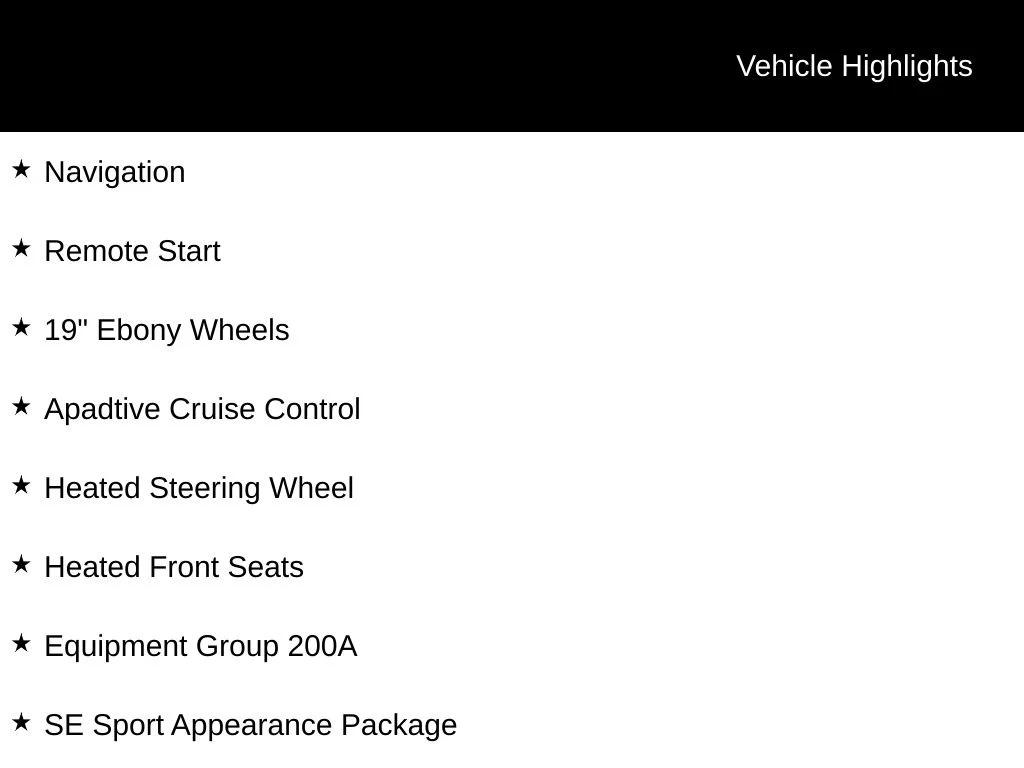Click the black header banner area
Screen dimensions: 1024x768
(512, 66)
